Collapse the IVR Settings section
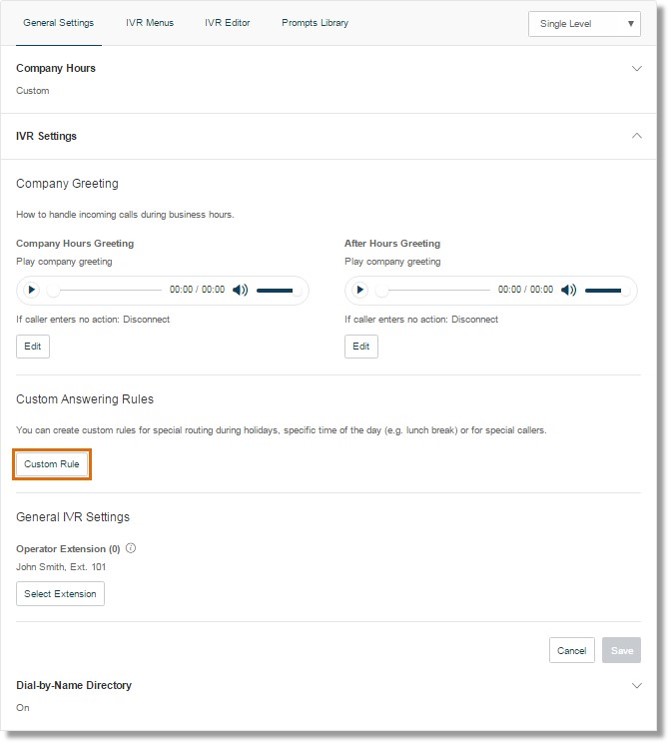 636,136
